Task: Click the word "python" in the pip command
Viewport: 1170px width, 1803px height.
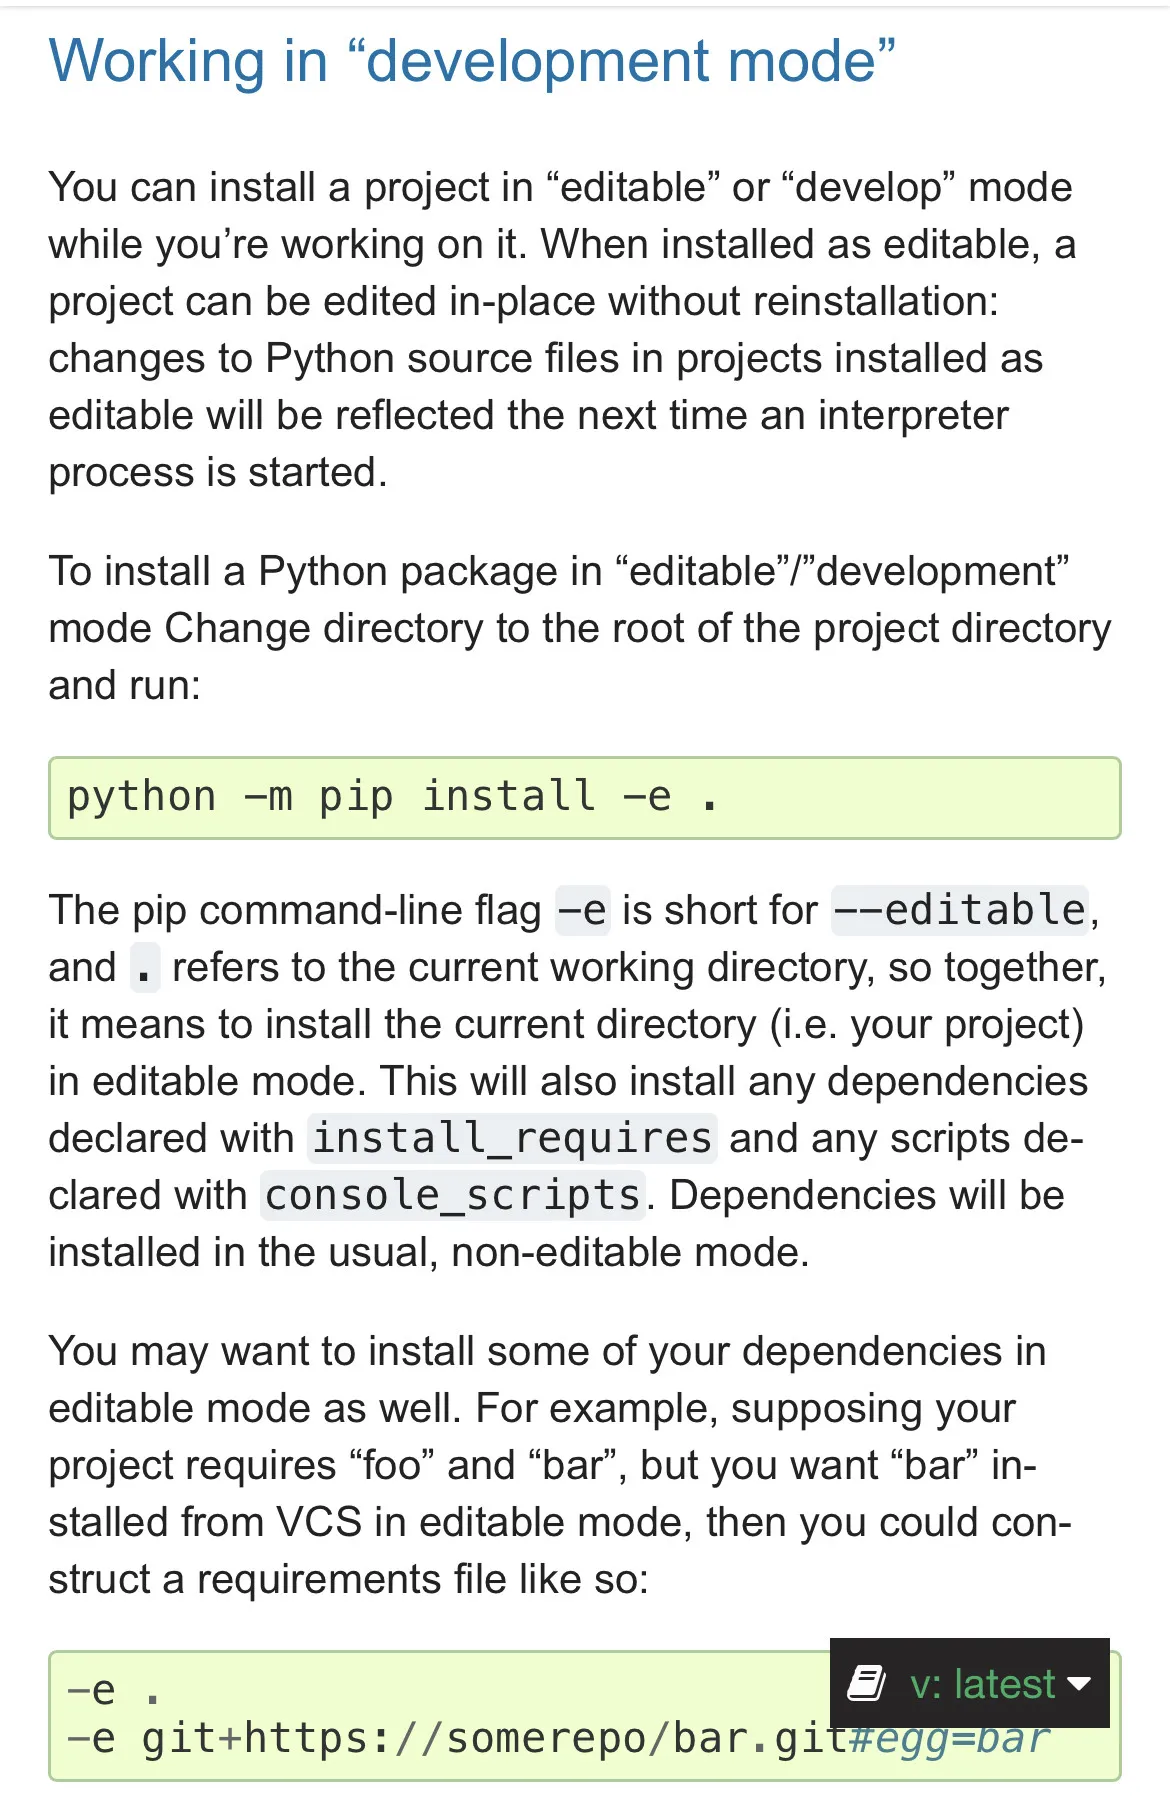Action: click(x=141, y=798)
